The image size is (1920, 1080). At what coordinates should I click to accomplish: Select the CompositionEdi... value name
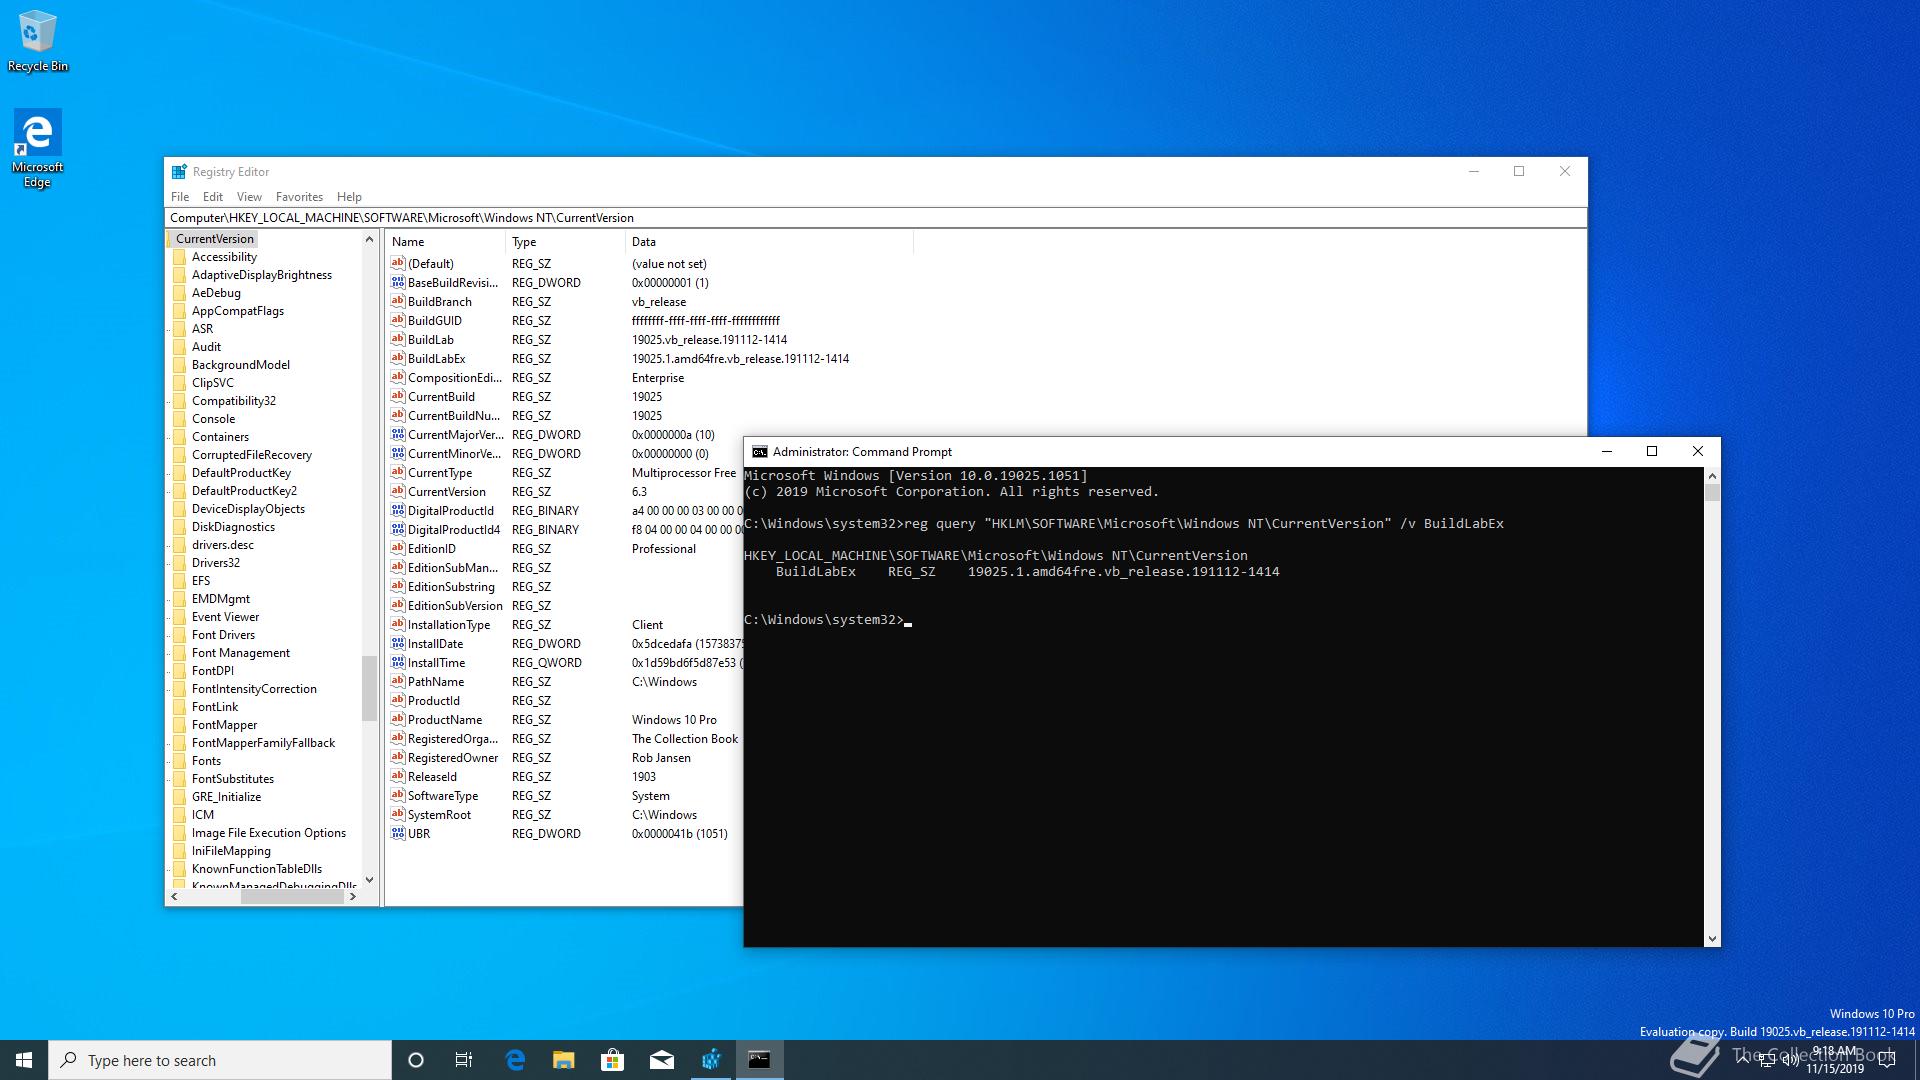(x=455, y=377)
